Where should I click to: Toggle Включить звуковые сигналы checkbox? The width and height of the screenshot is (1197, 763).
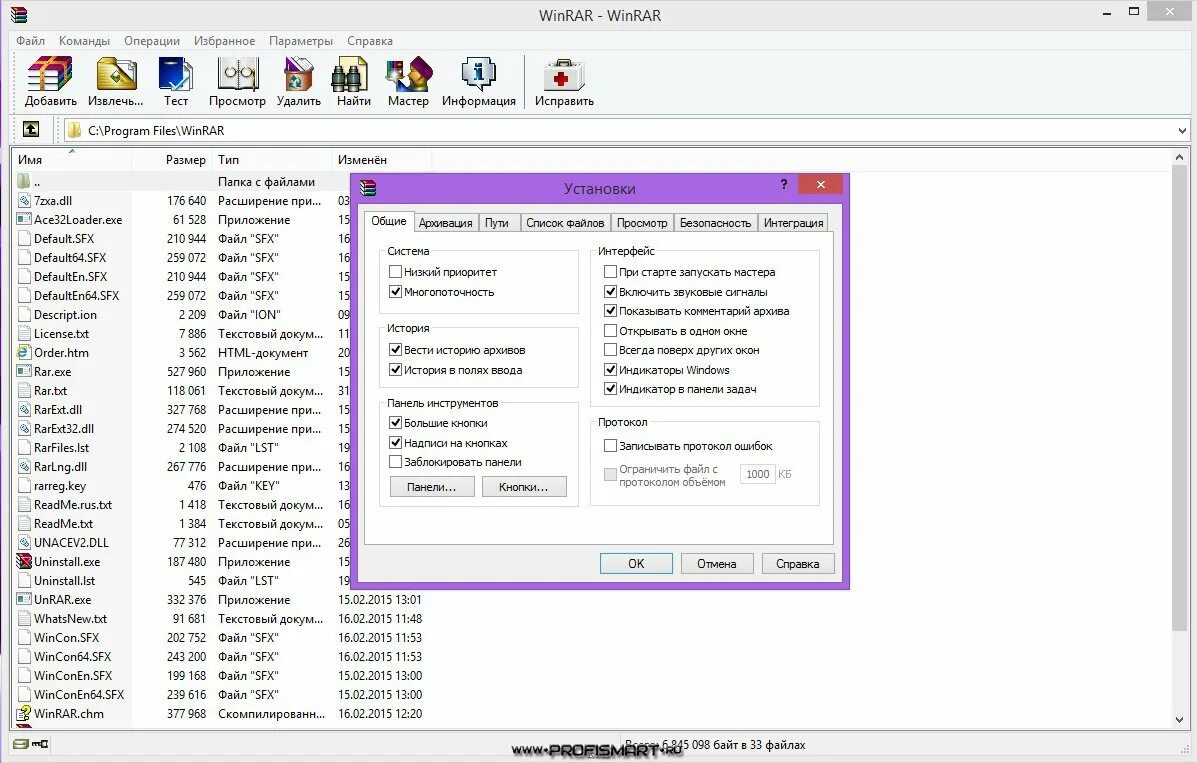pyautogui.click(x=610, y=291)
